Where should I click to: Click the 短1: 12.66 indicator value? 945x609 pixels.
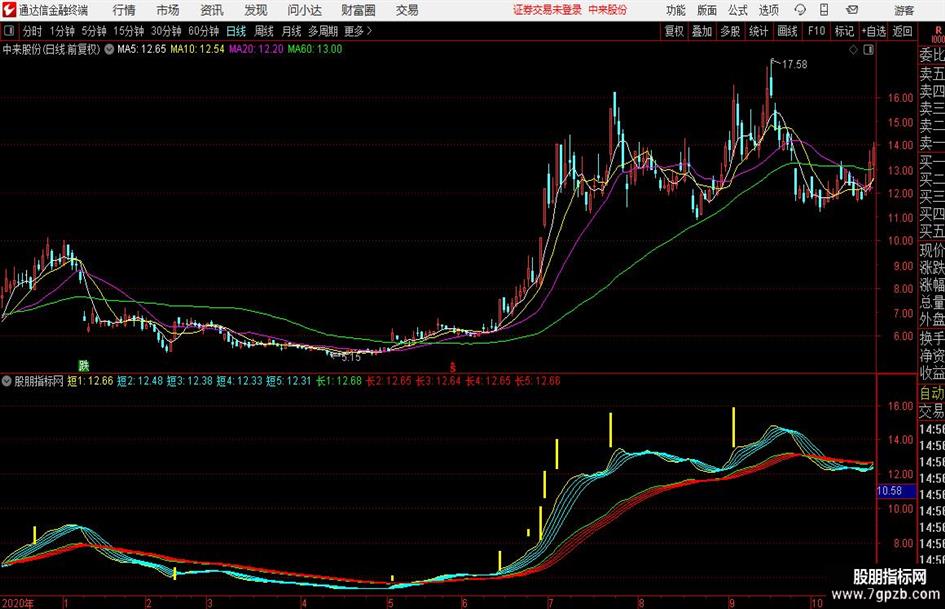(x=90, y=381)
